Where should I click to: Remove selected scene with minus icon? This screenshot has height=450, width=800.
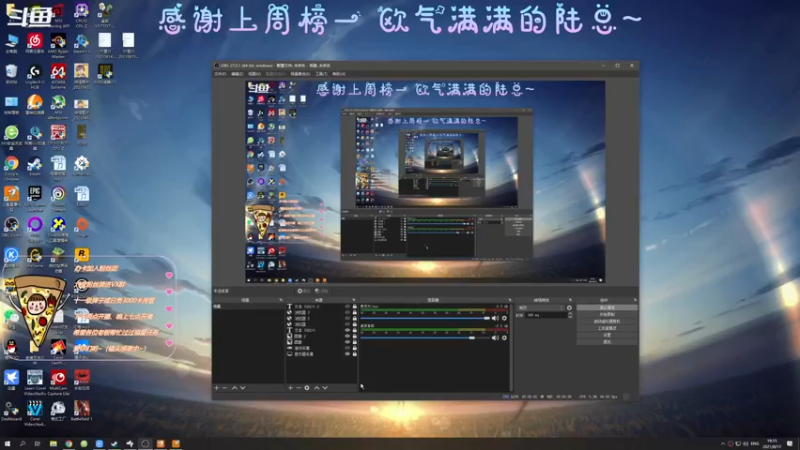[224, 388]
